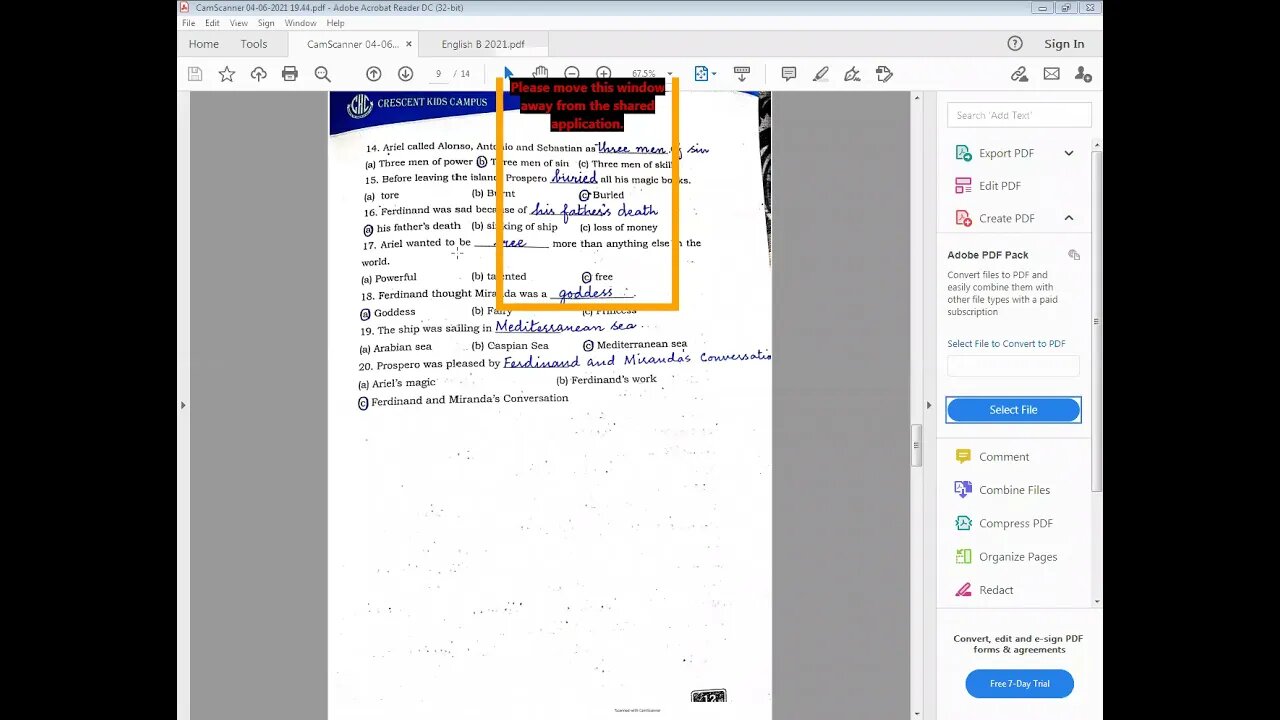This screenshot has height=720, width=1280.
Task: Switch to the English B 2021.pdf tab
Action: click(x=483, y=44)
